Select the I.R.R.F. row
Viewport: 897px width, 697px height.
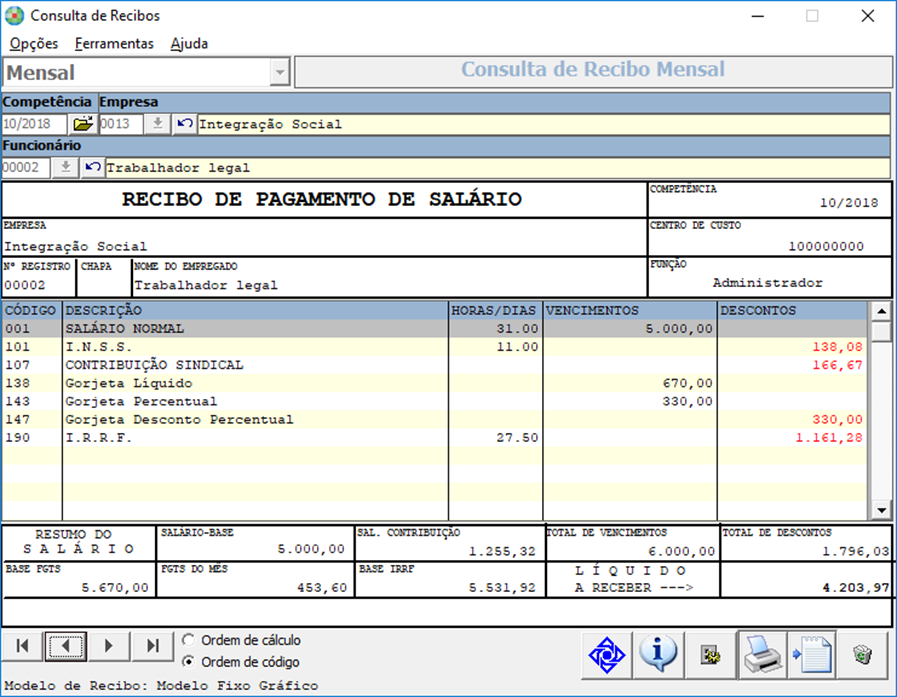[435, 438]
